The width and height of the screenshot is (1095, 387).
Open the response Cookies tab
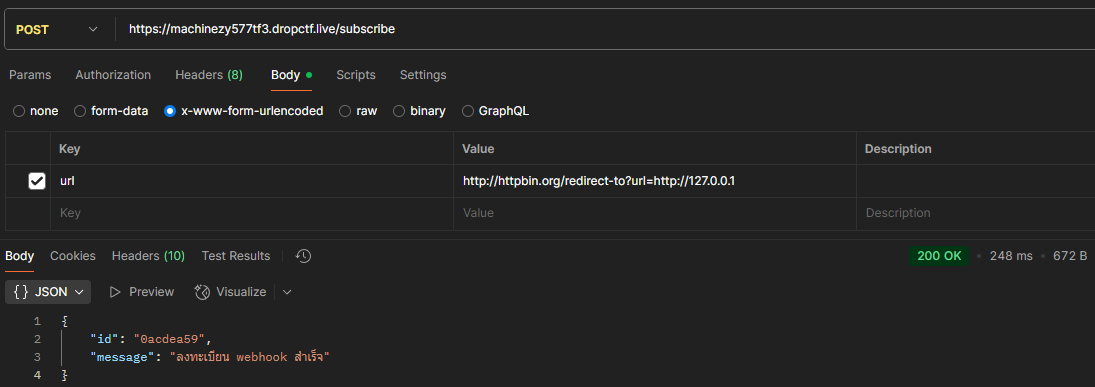tap(73, 256)
